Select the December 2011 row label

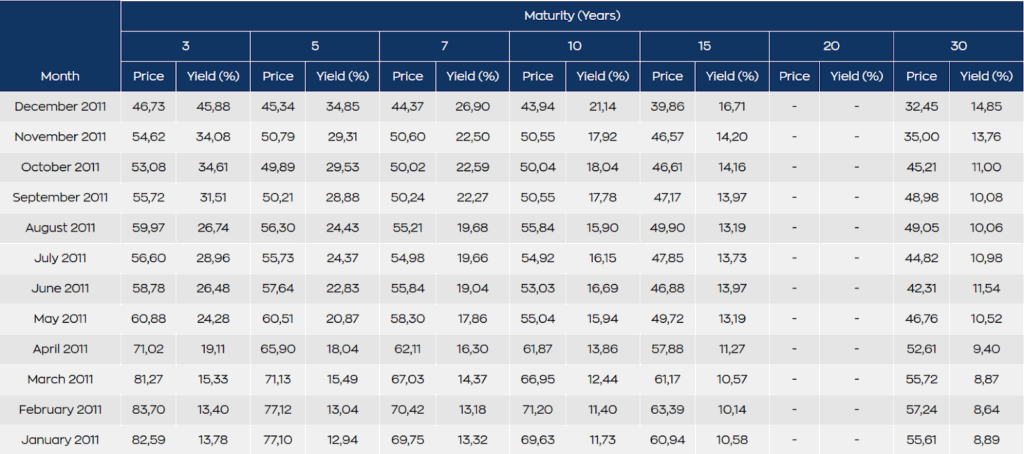coord(60,107)
